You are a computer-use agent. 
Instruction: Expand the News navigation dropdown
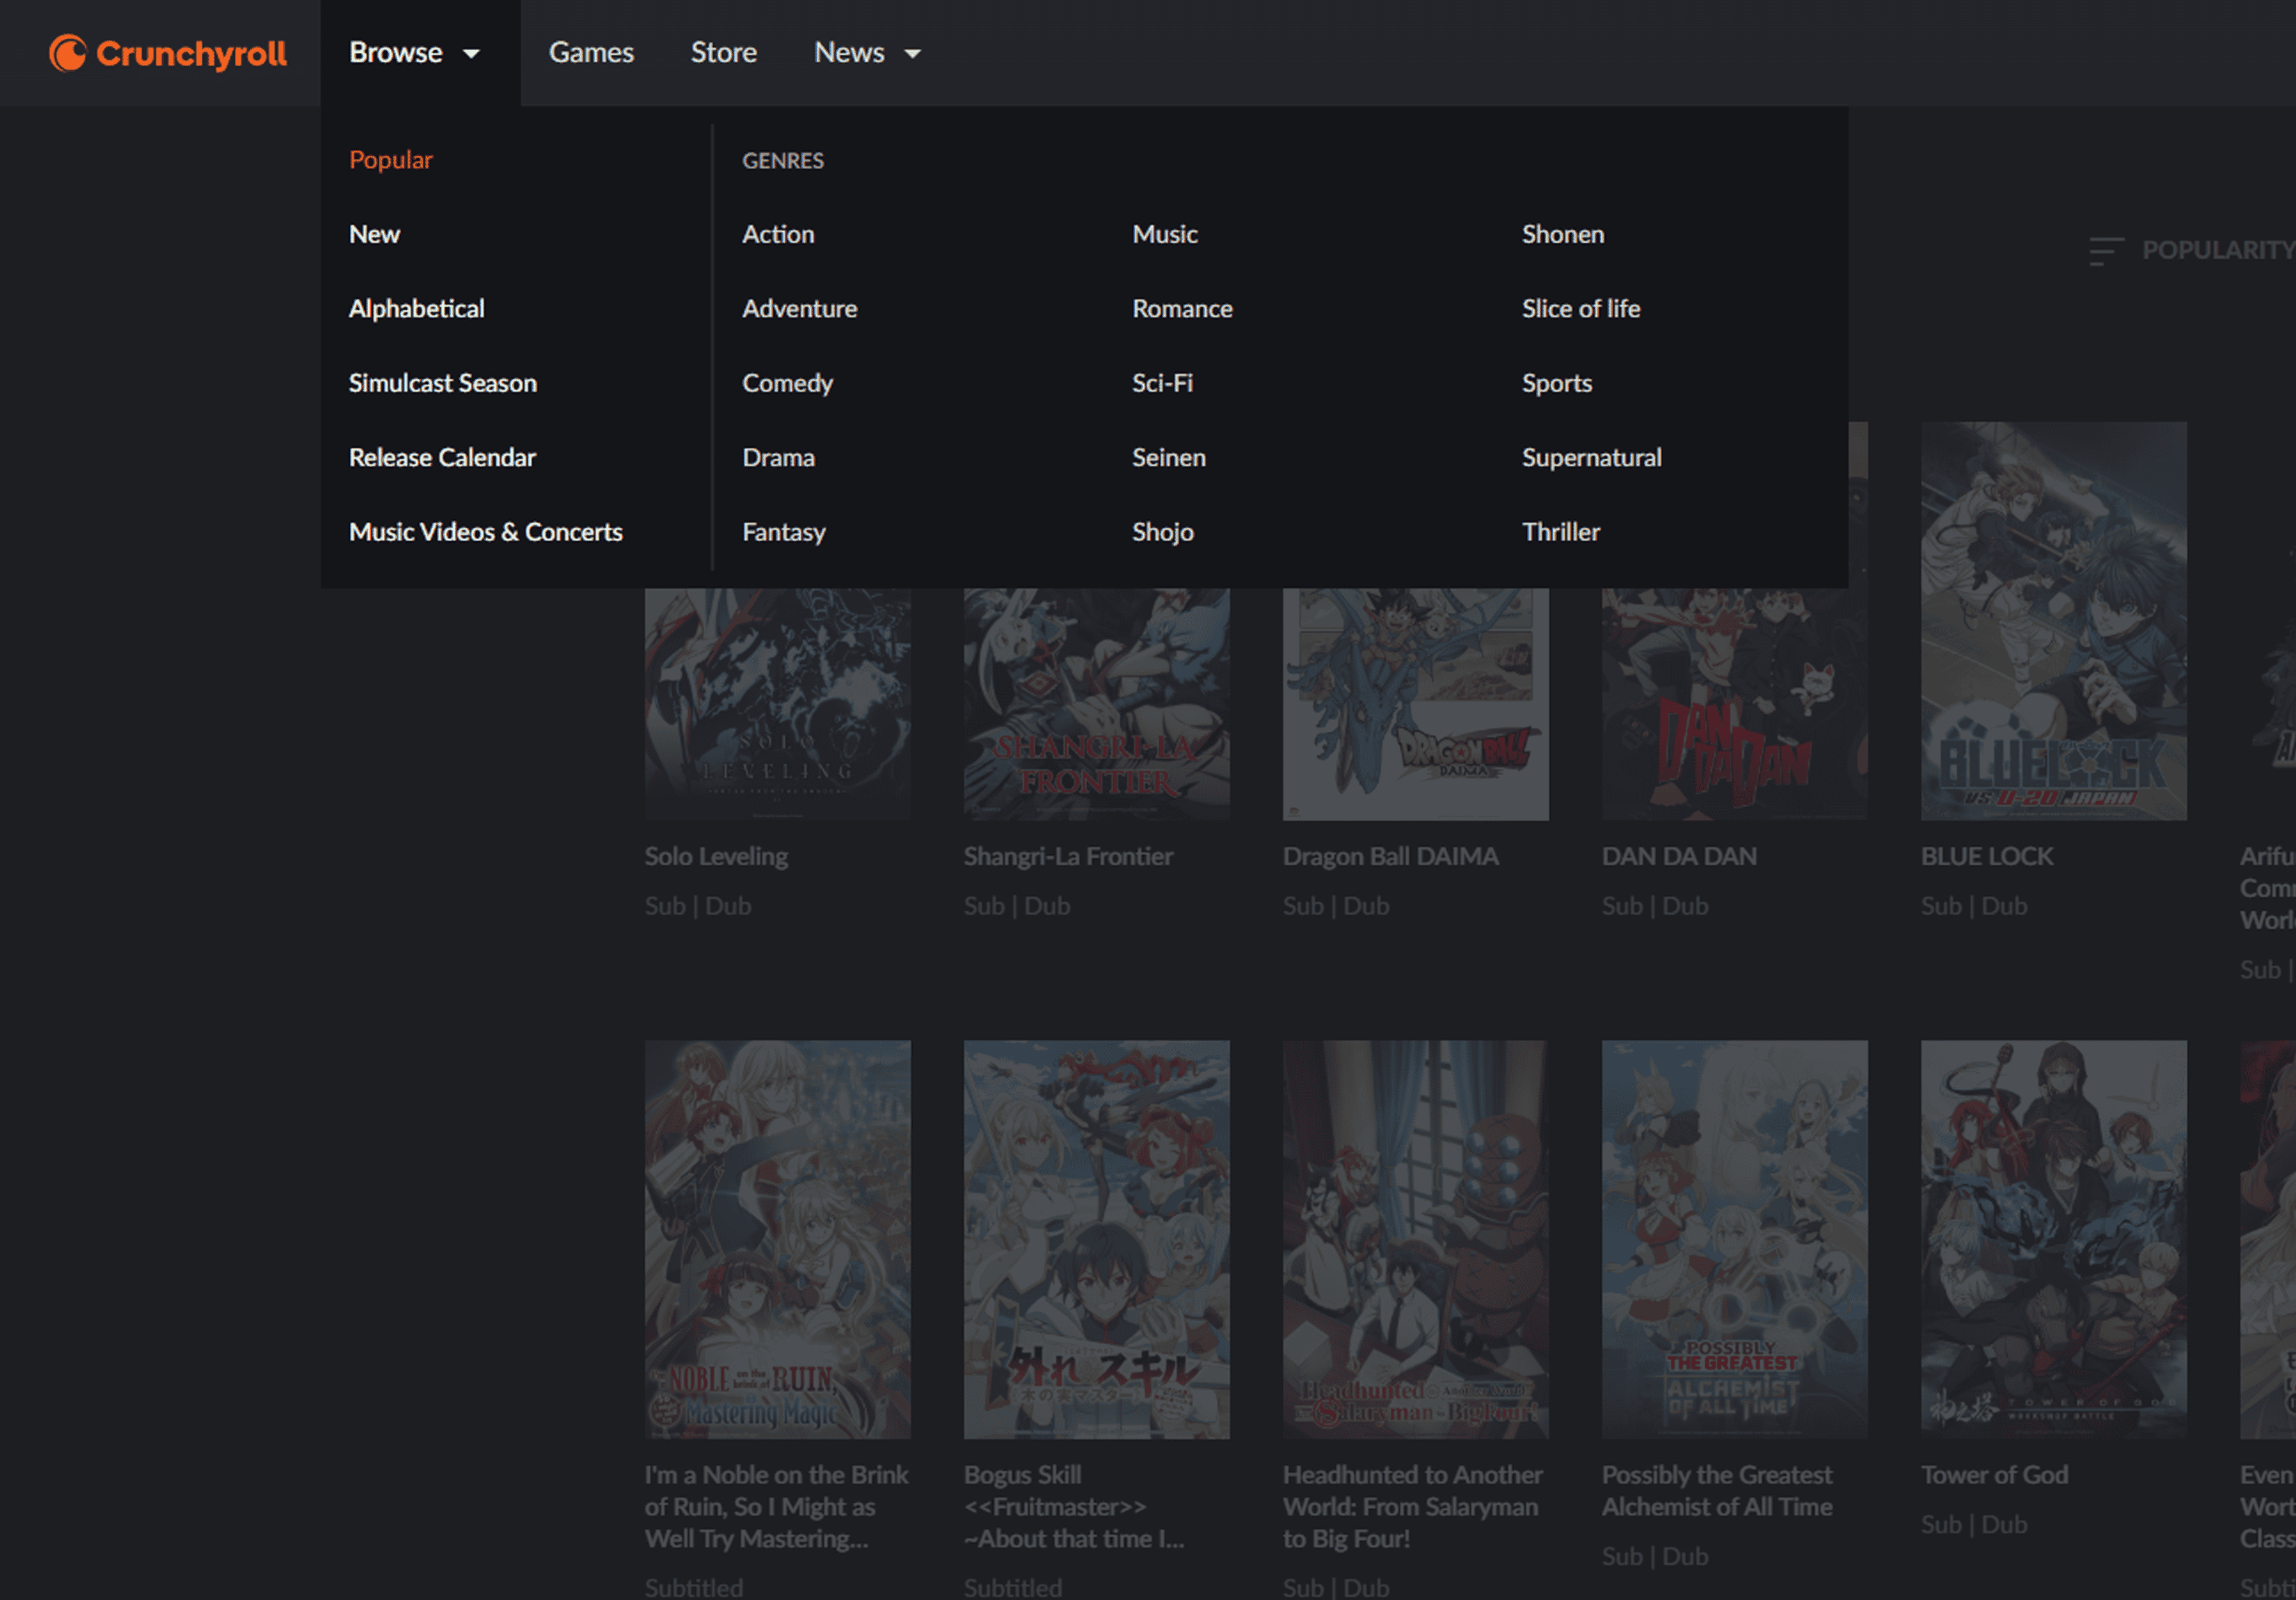867,52
